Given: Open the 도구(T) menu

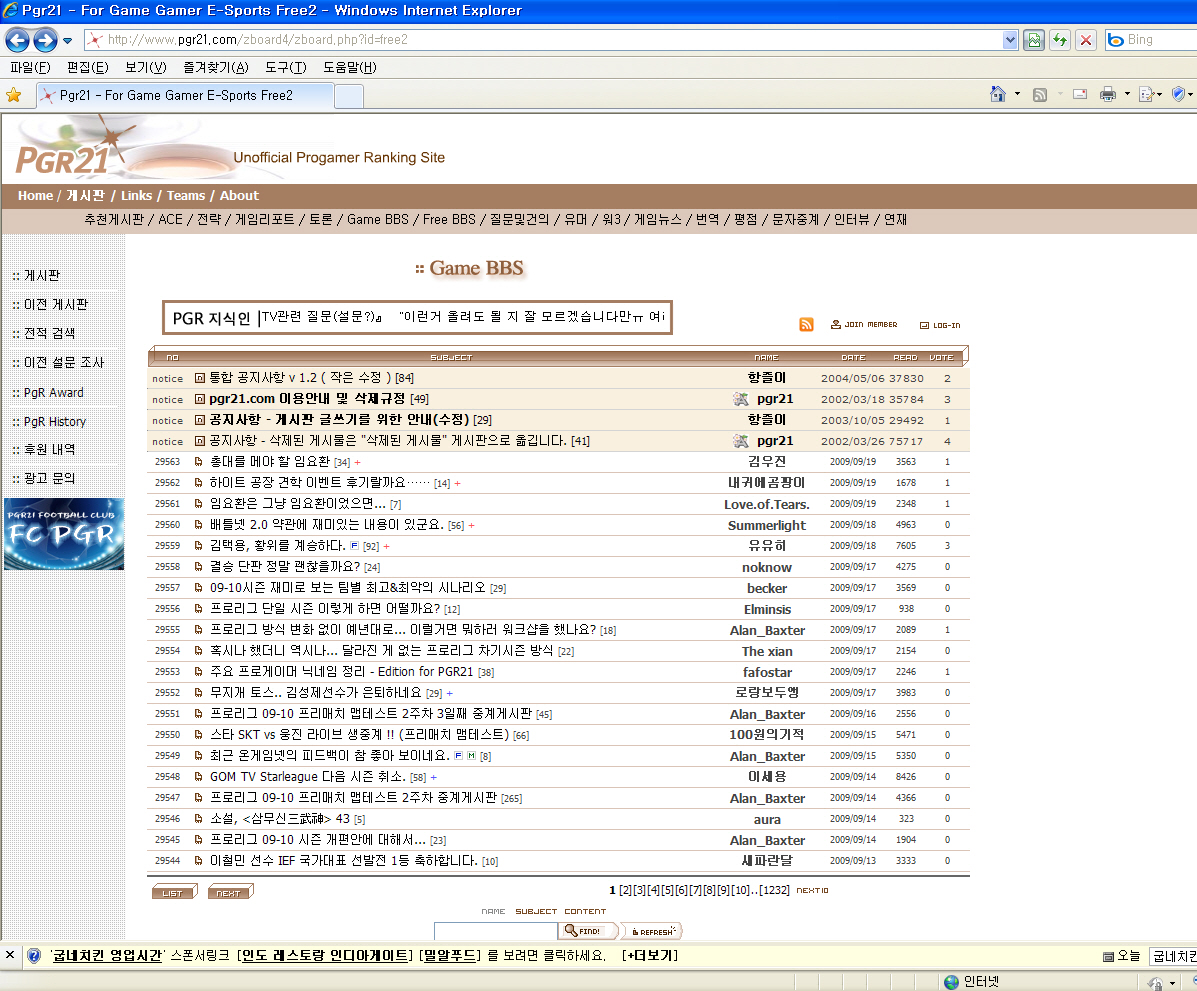Looking at the screenshot, I should [x=286, y=67].
